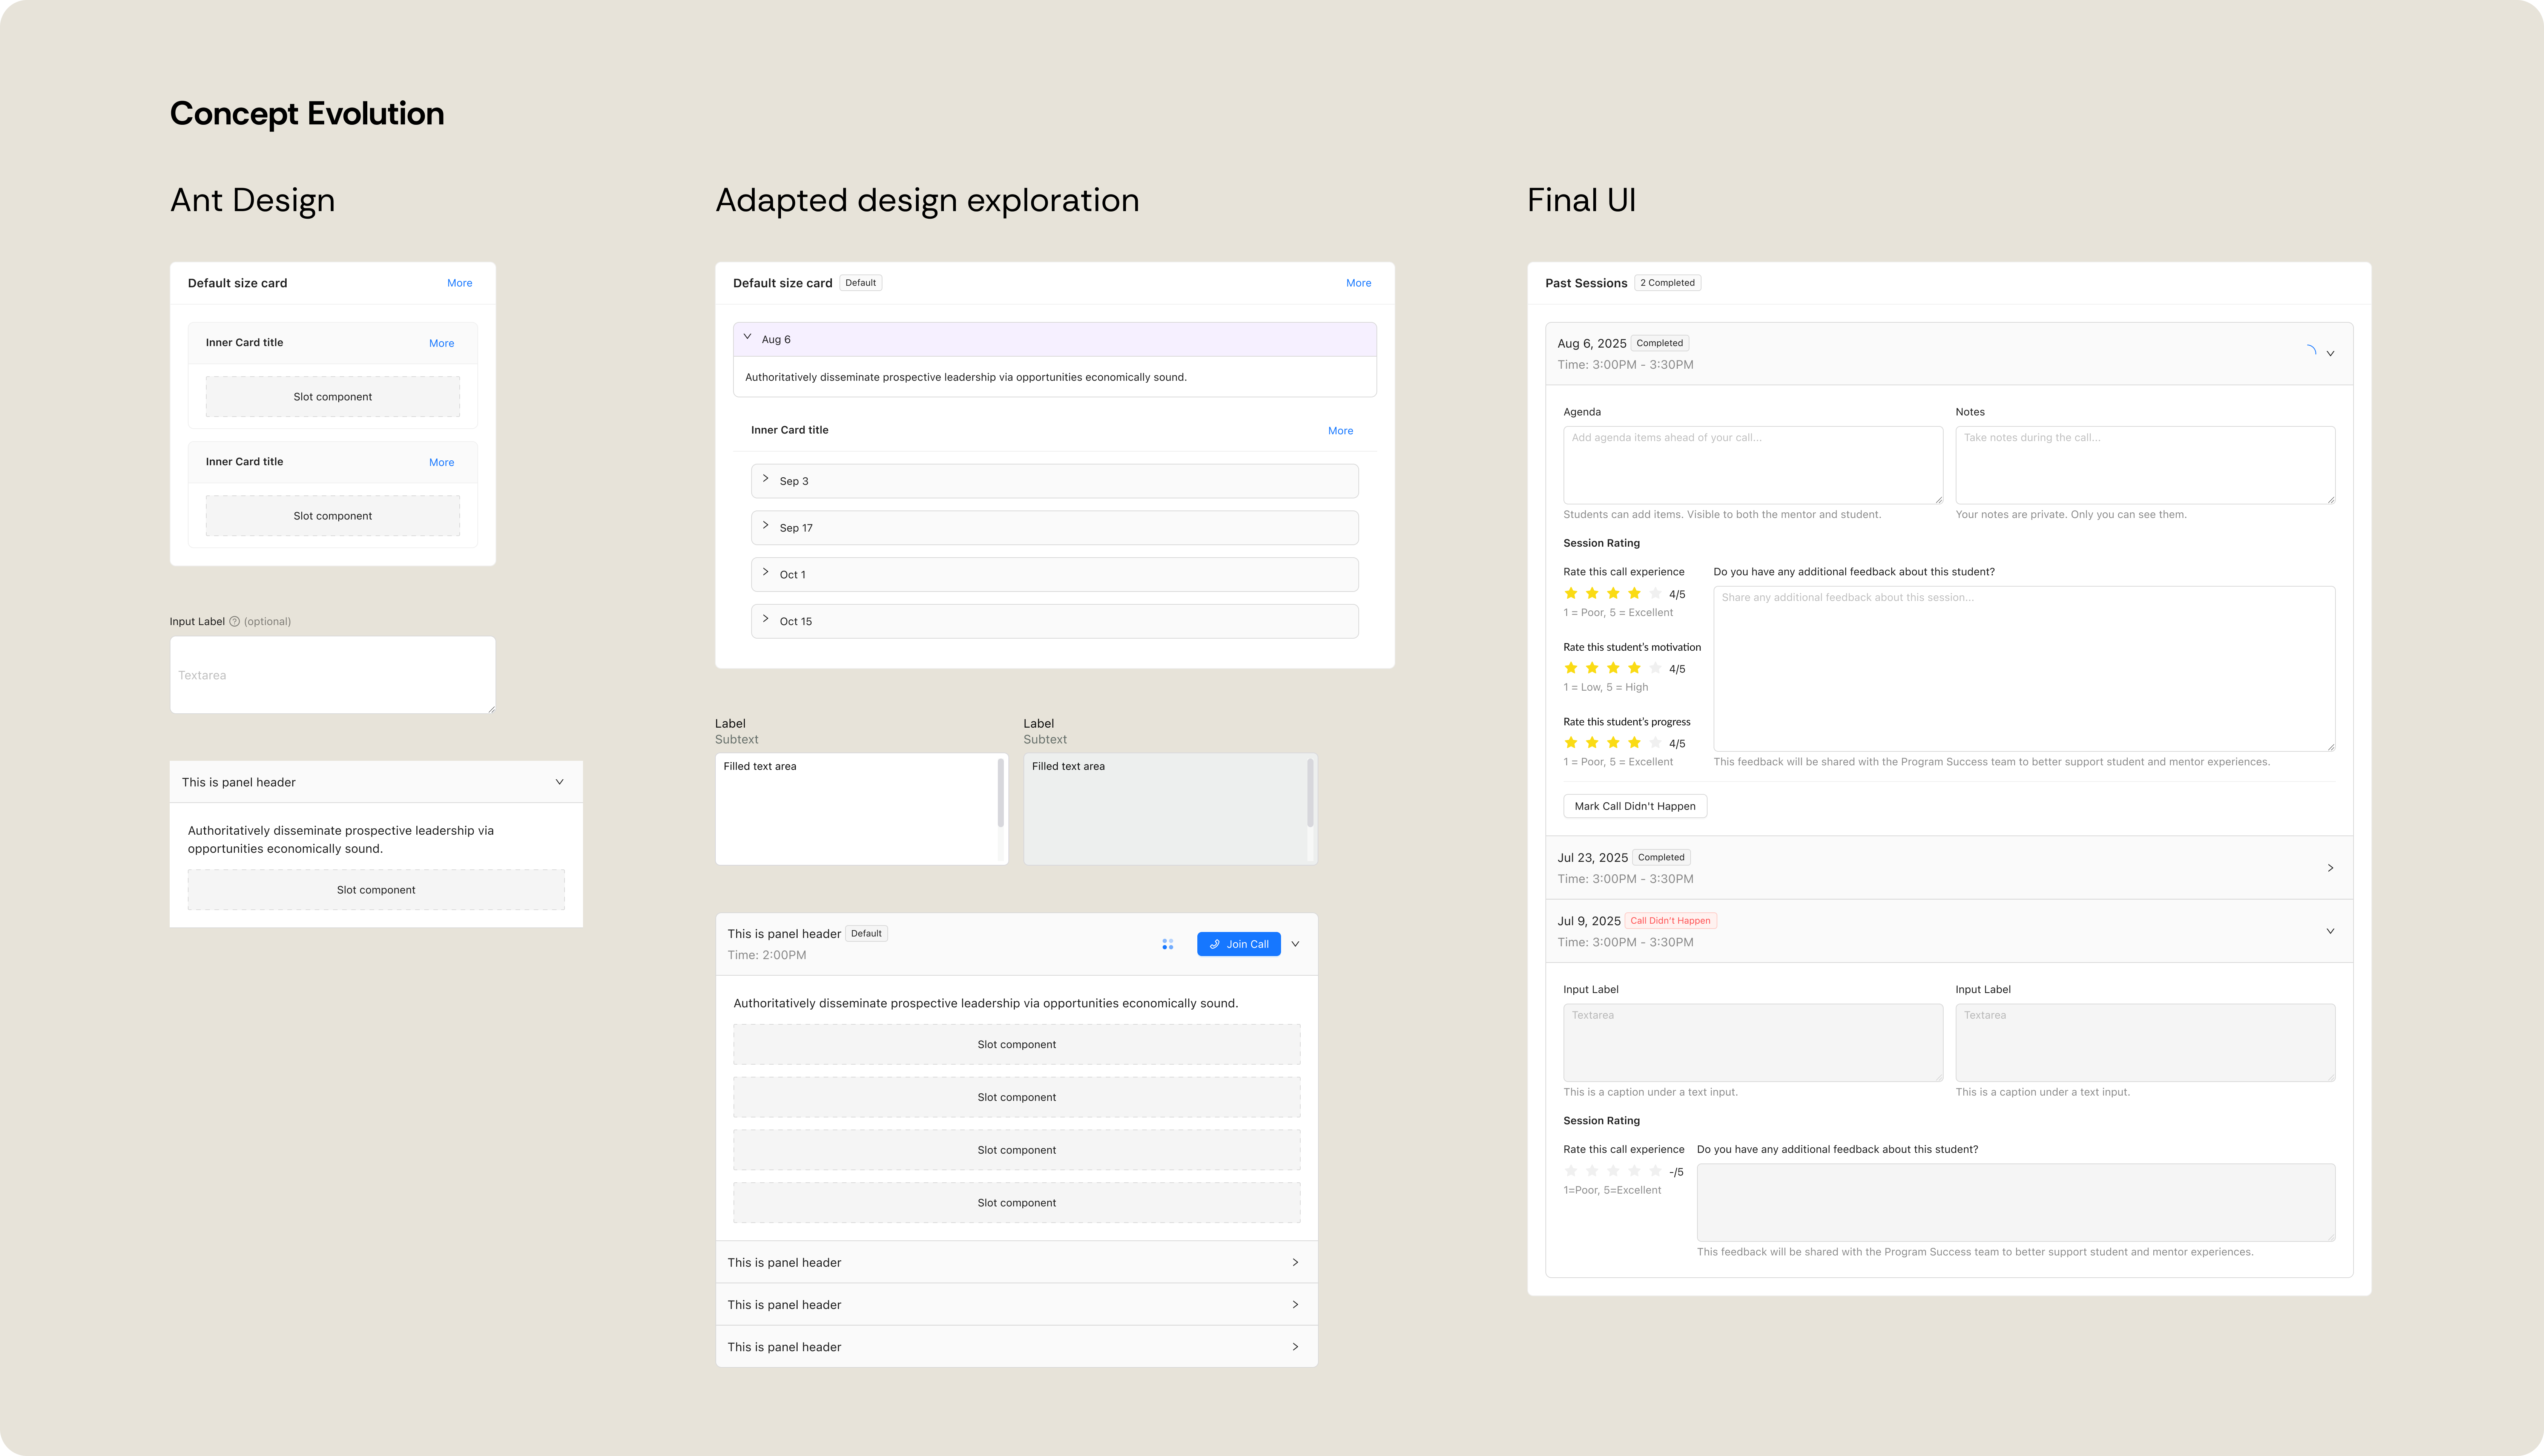Image resolution: width=2544 pixels, height=1456 pixels.
Task: Expand the Oct 15 accordion row
Action: [x=1055, y=621]
